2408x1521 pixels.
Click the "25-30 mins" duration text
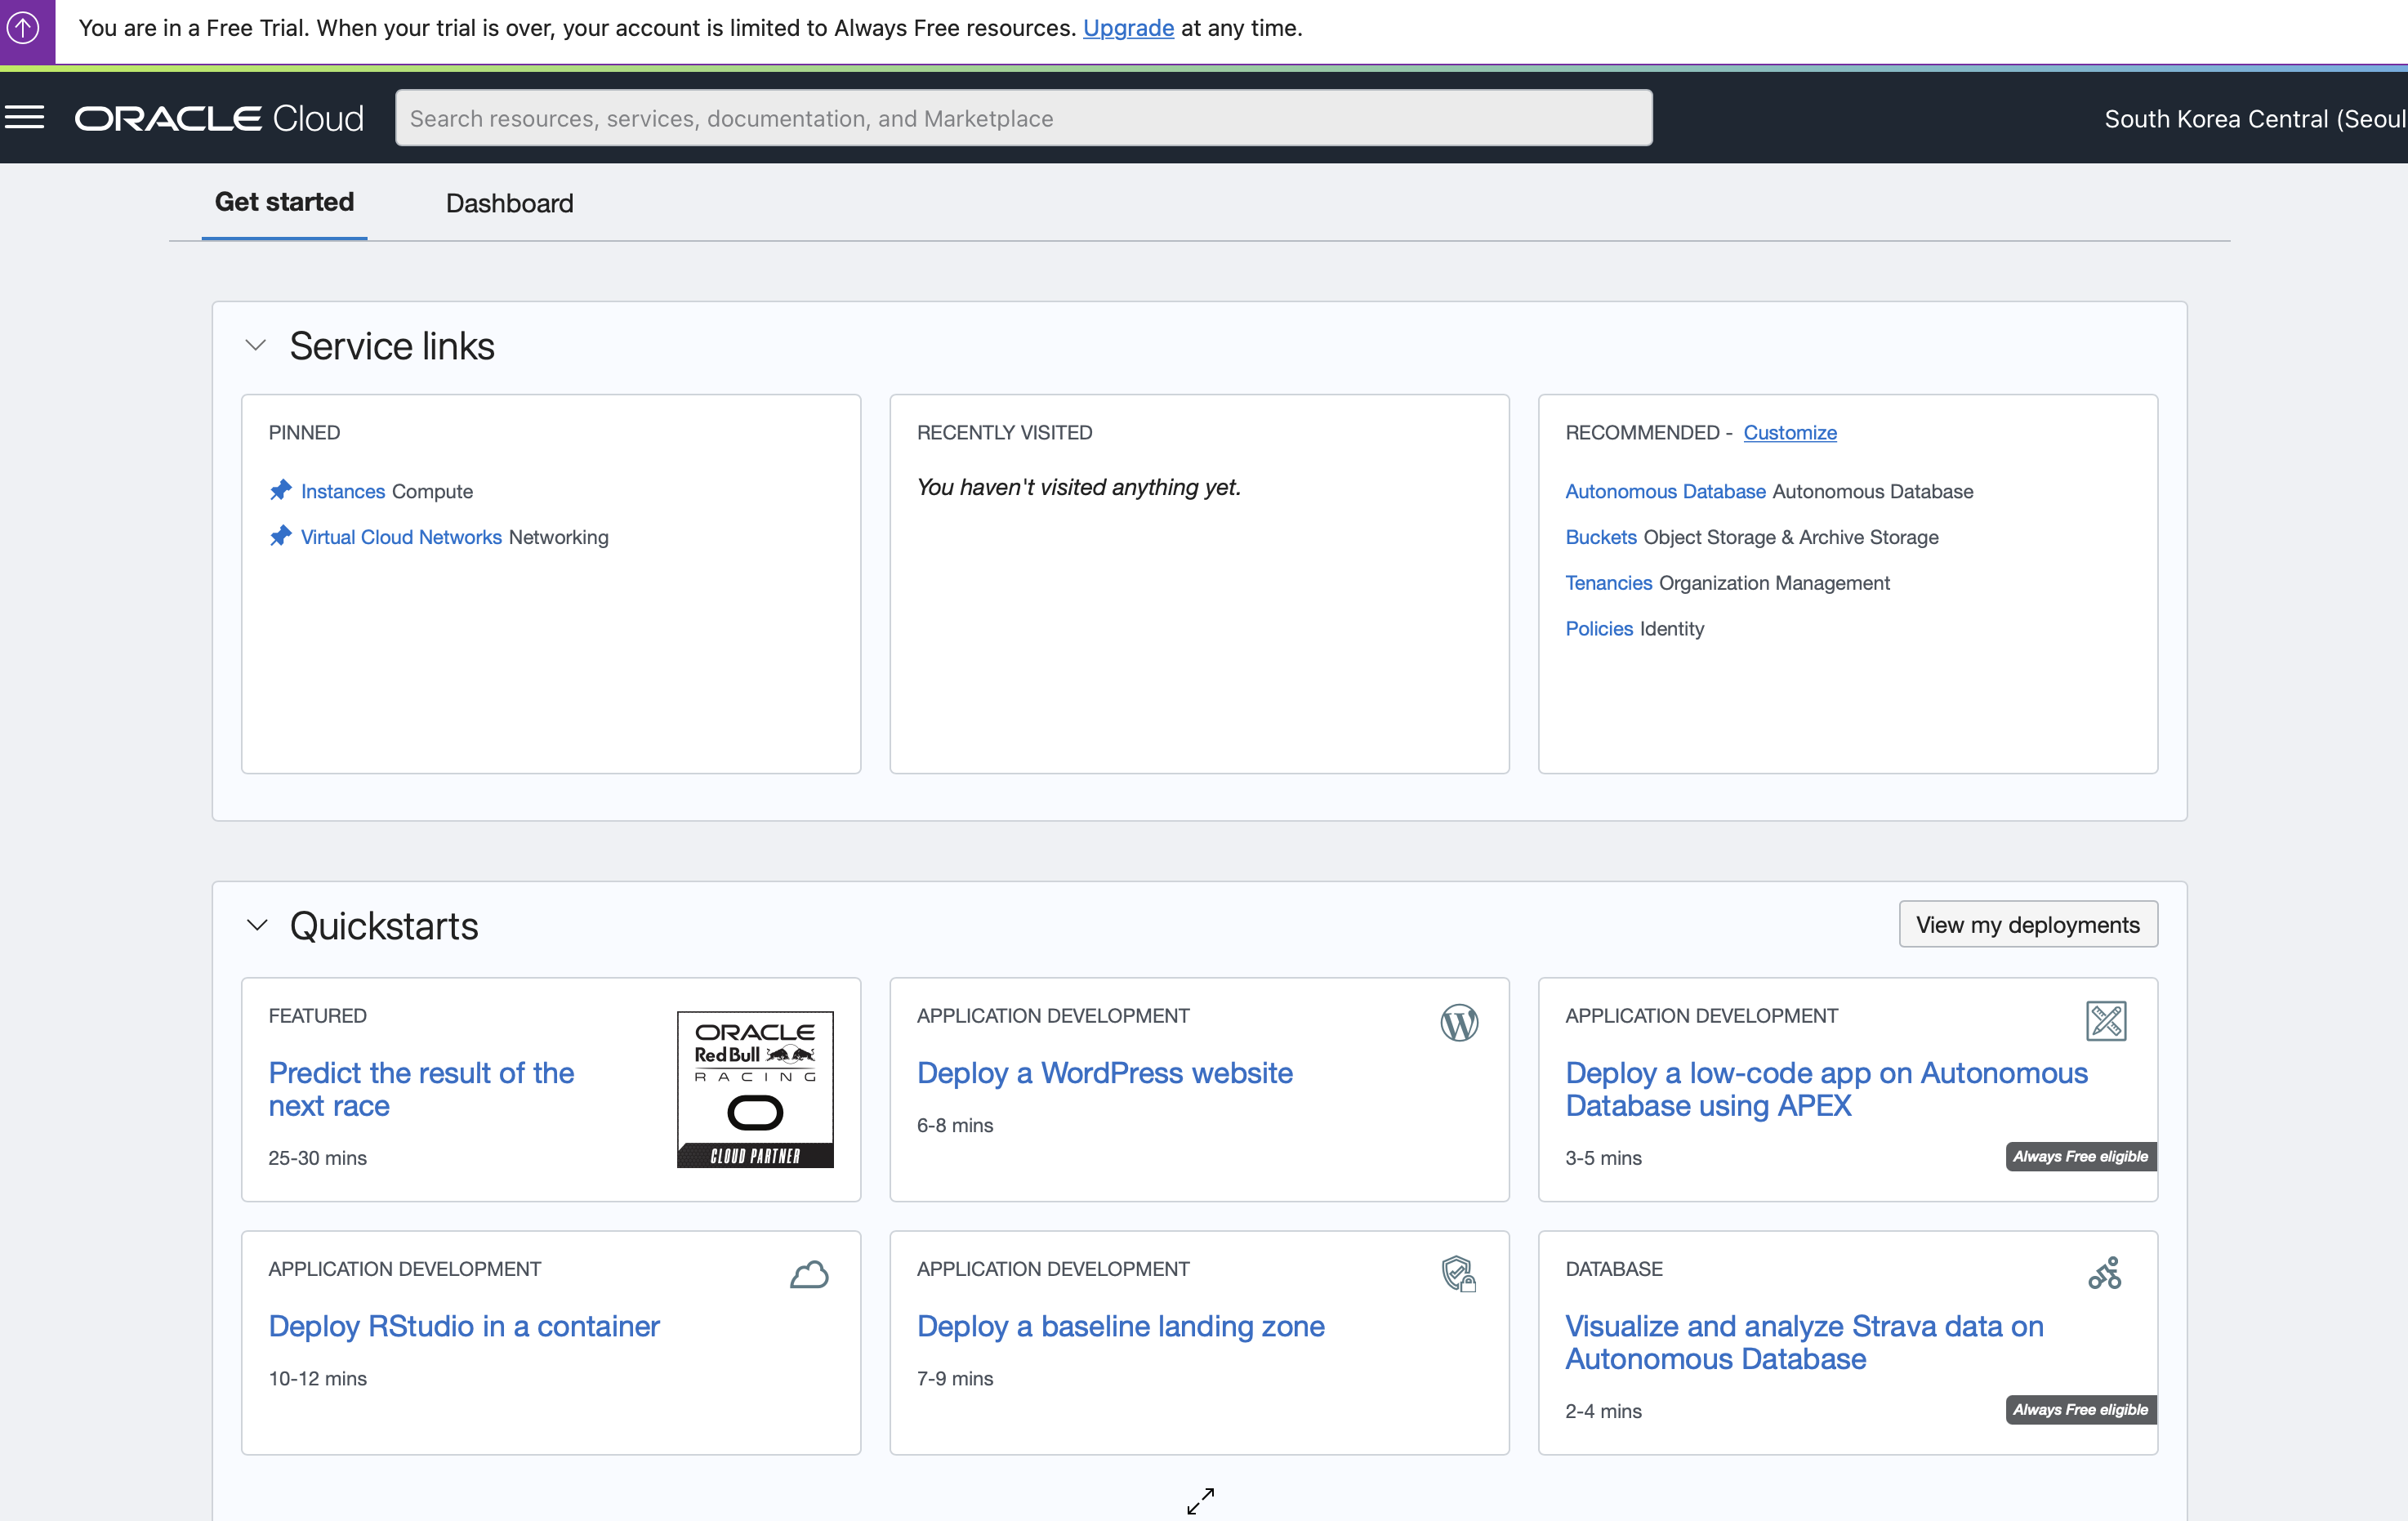coord(317,1158)
